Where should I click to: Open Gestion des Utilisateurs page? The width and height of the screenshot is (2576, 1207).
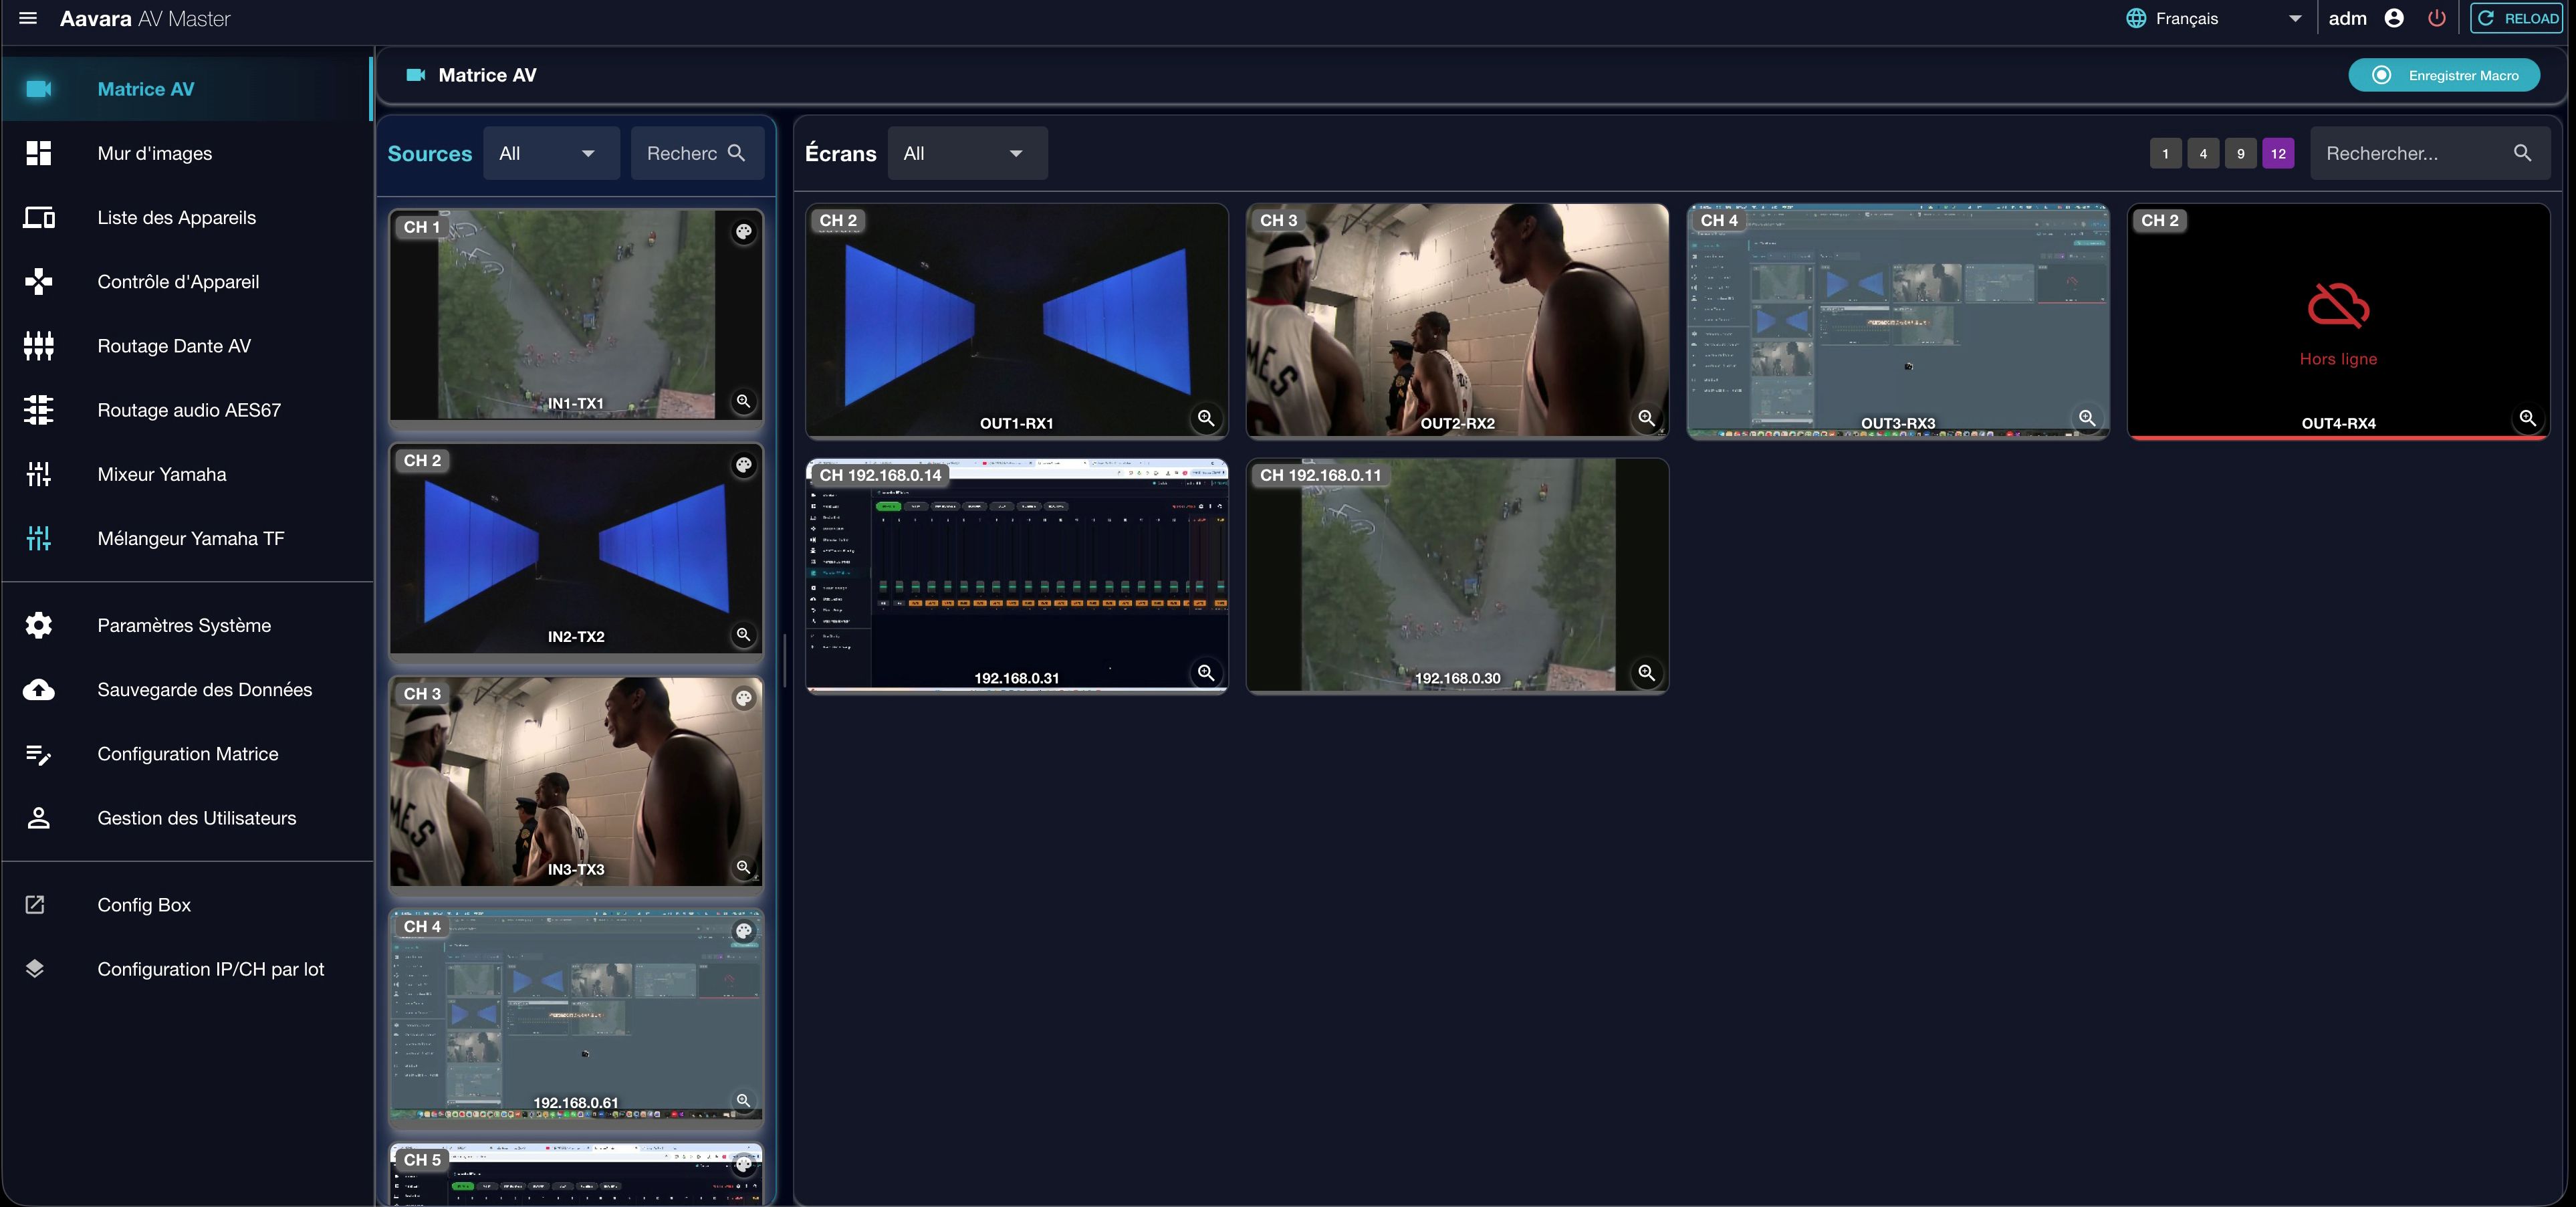[x=188, y=818]
